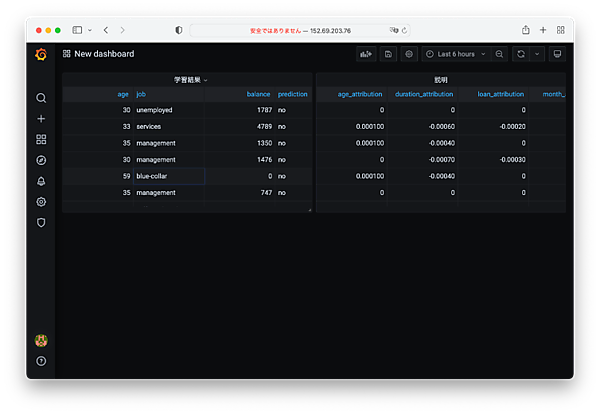Expand the refresh interval dropdown arrow

(537, 54)
